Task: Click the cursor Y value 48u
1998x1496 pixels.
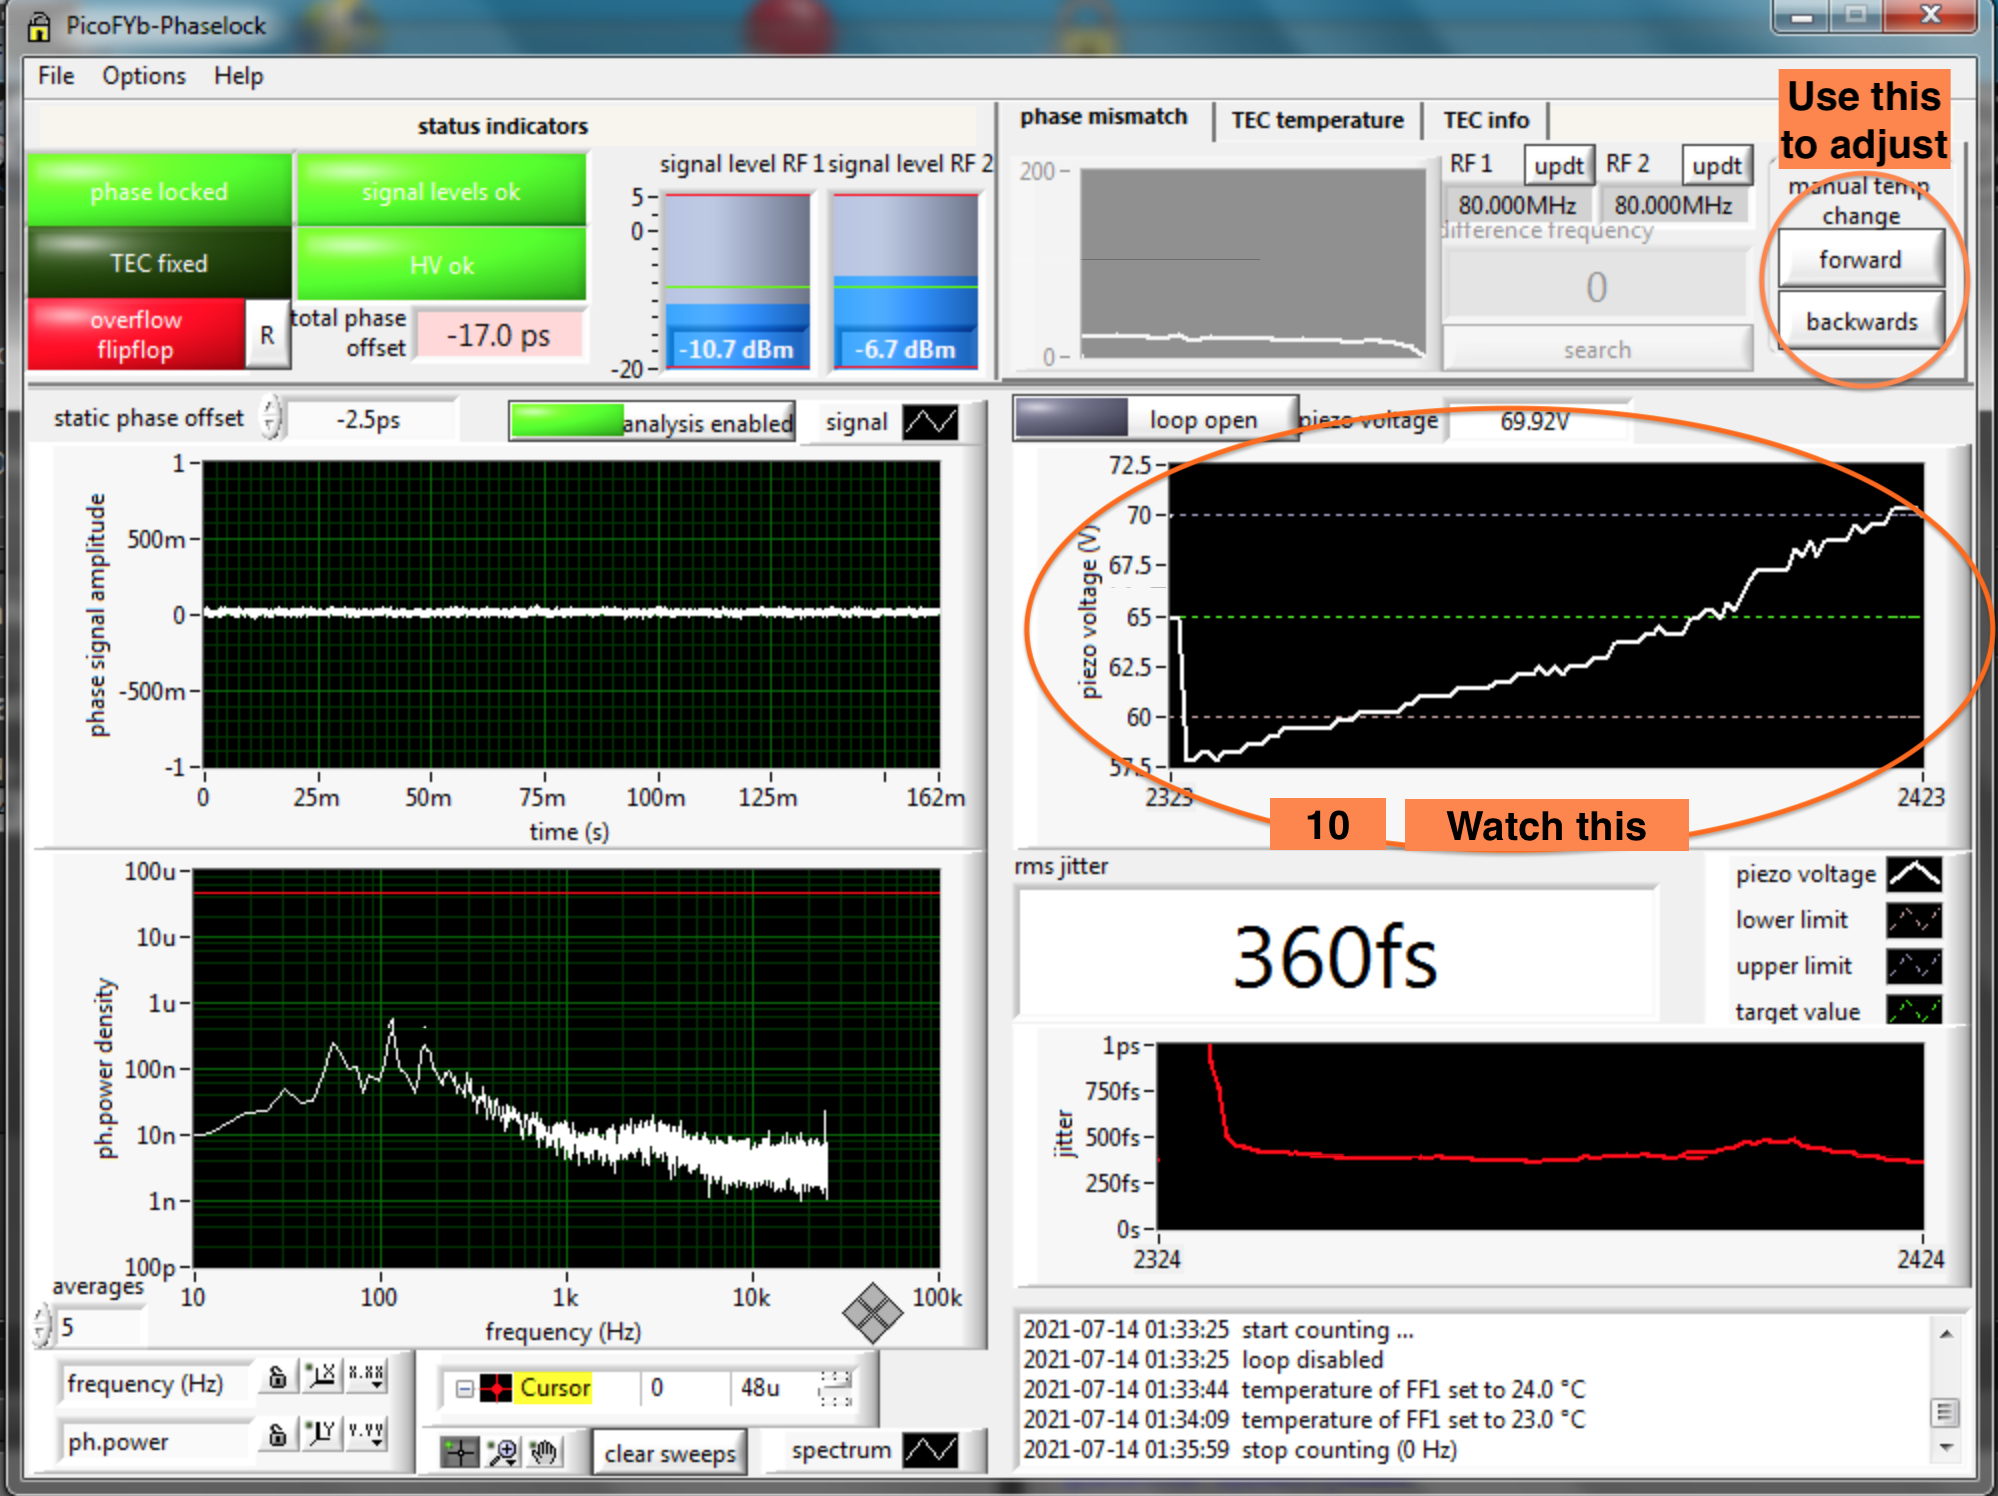Action: tap(760, 1388)
